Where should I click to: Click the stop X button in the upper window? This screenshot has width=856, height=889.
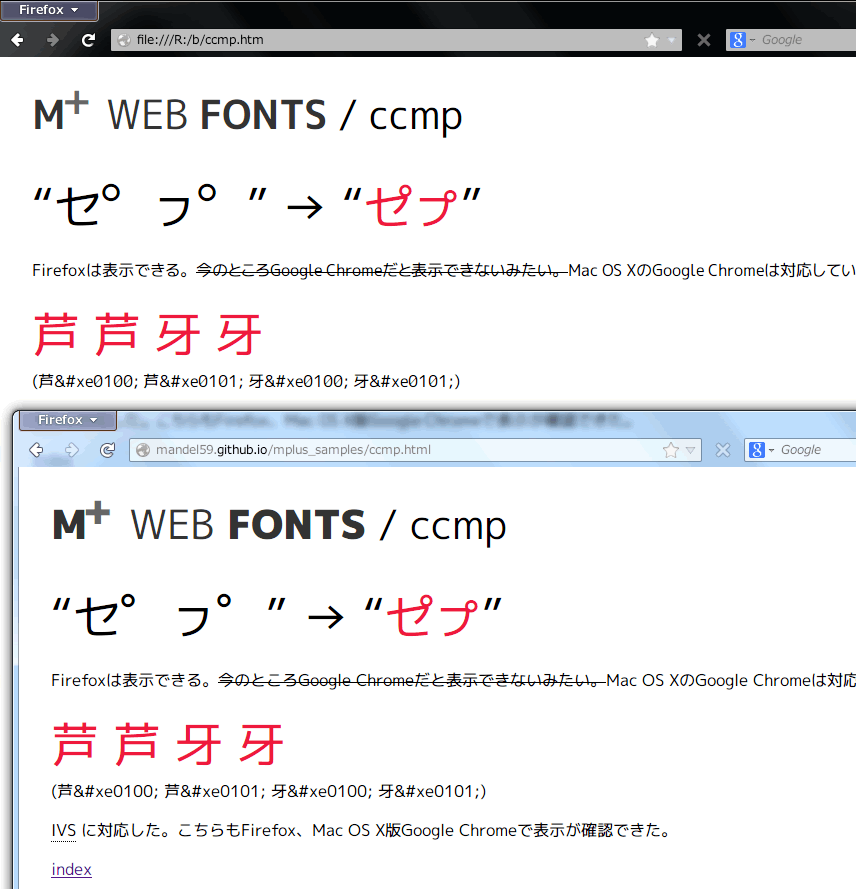coord(704,40)
